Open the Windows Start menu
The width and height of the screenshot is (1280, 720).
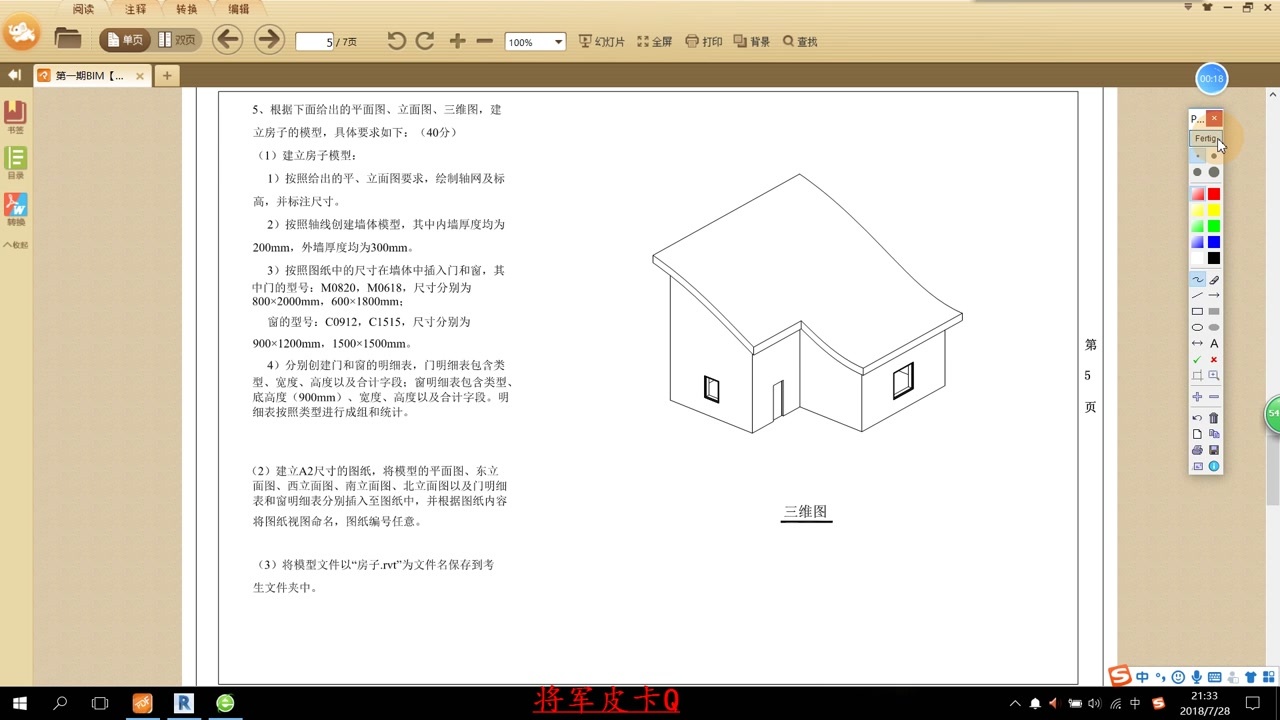click(x=19, y=703)
